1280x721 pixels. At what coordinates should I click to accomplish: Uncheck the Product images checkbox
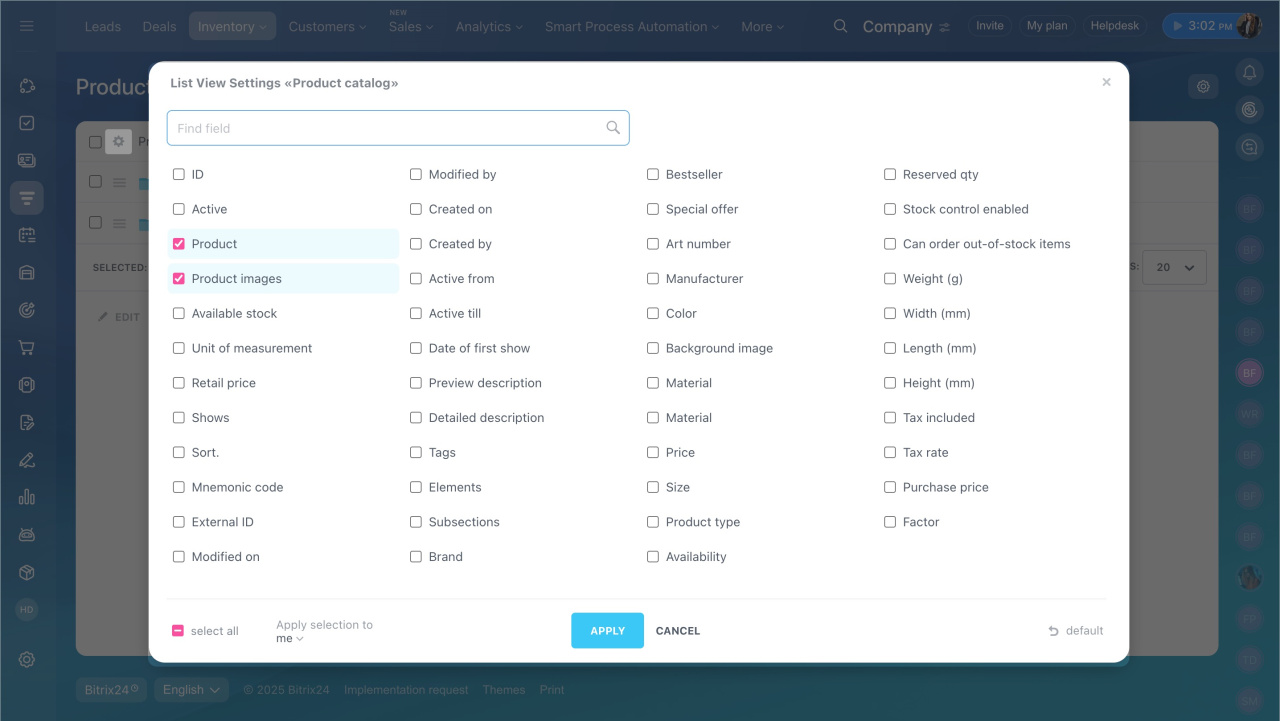(x=179, y=279)
